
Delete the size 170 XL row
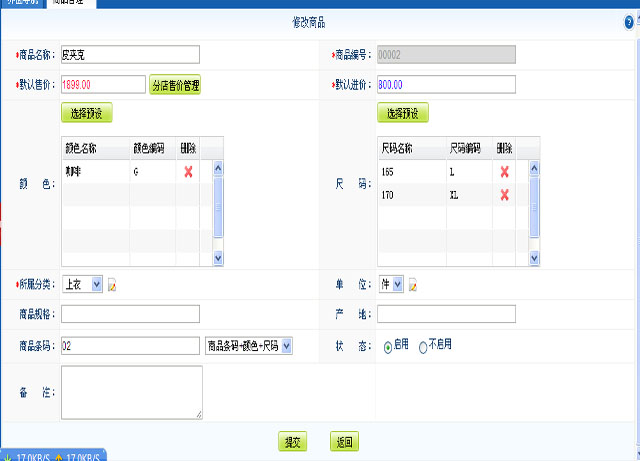pyautogui.click(x=504, y=195)
